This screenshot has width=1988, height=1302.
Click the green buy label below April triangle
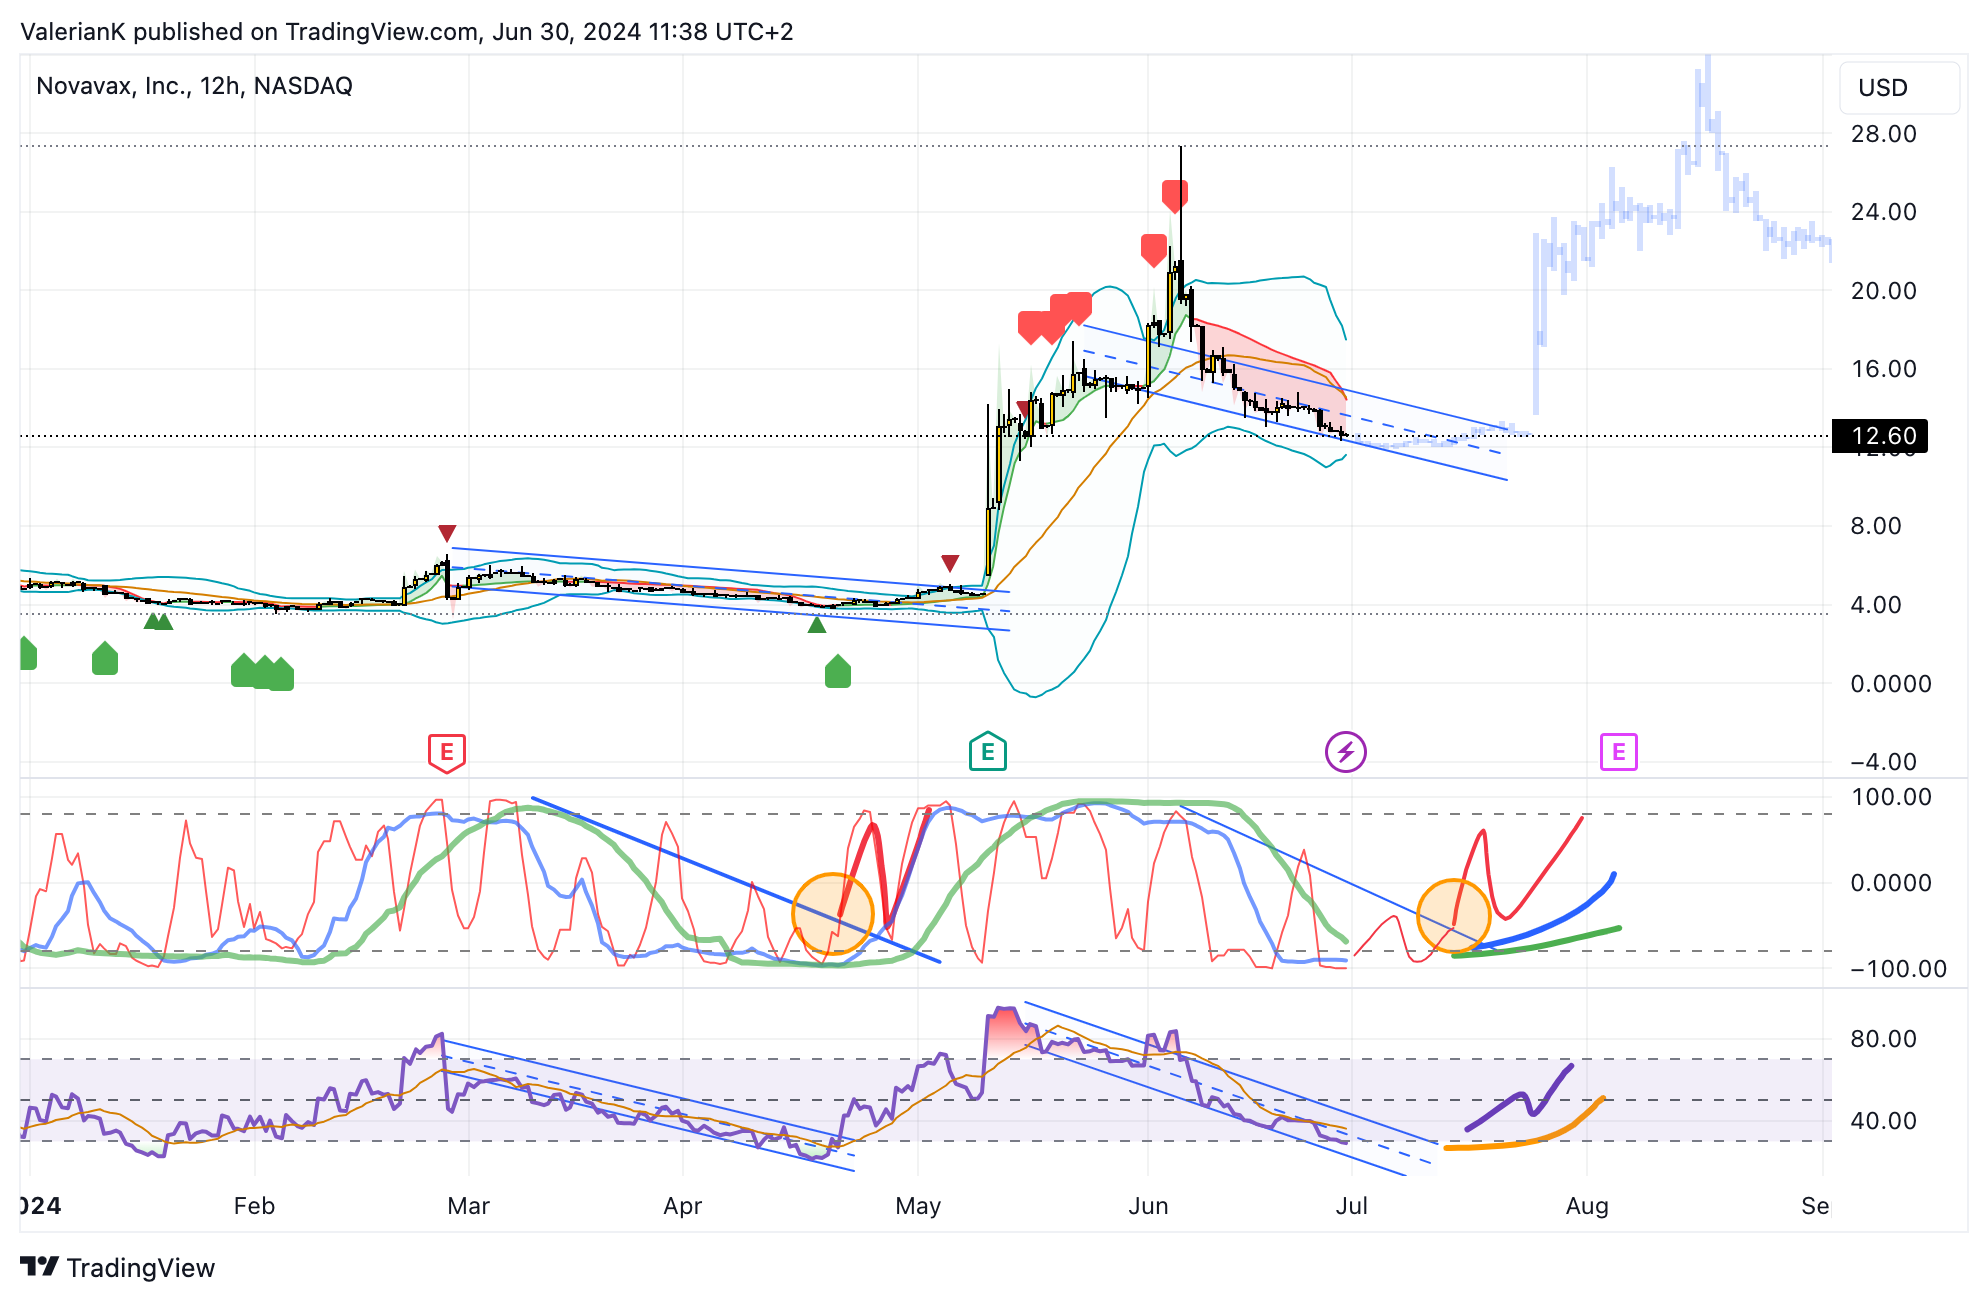click(838, 671)
